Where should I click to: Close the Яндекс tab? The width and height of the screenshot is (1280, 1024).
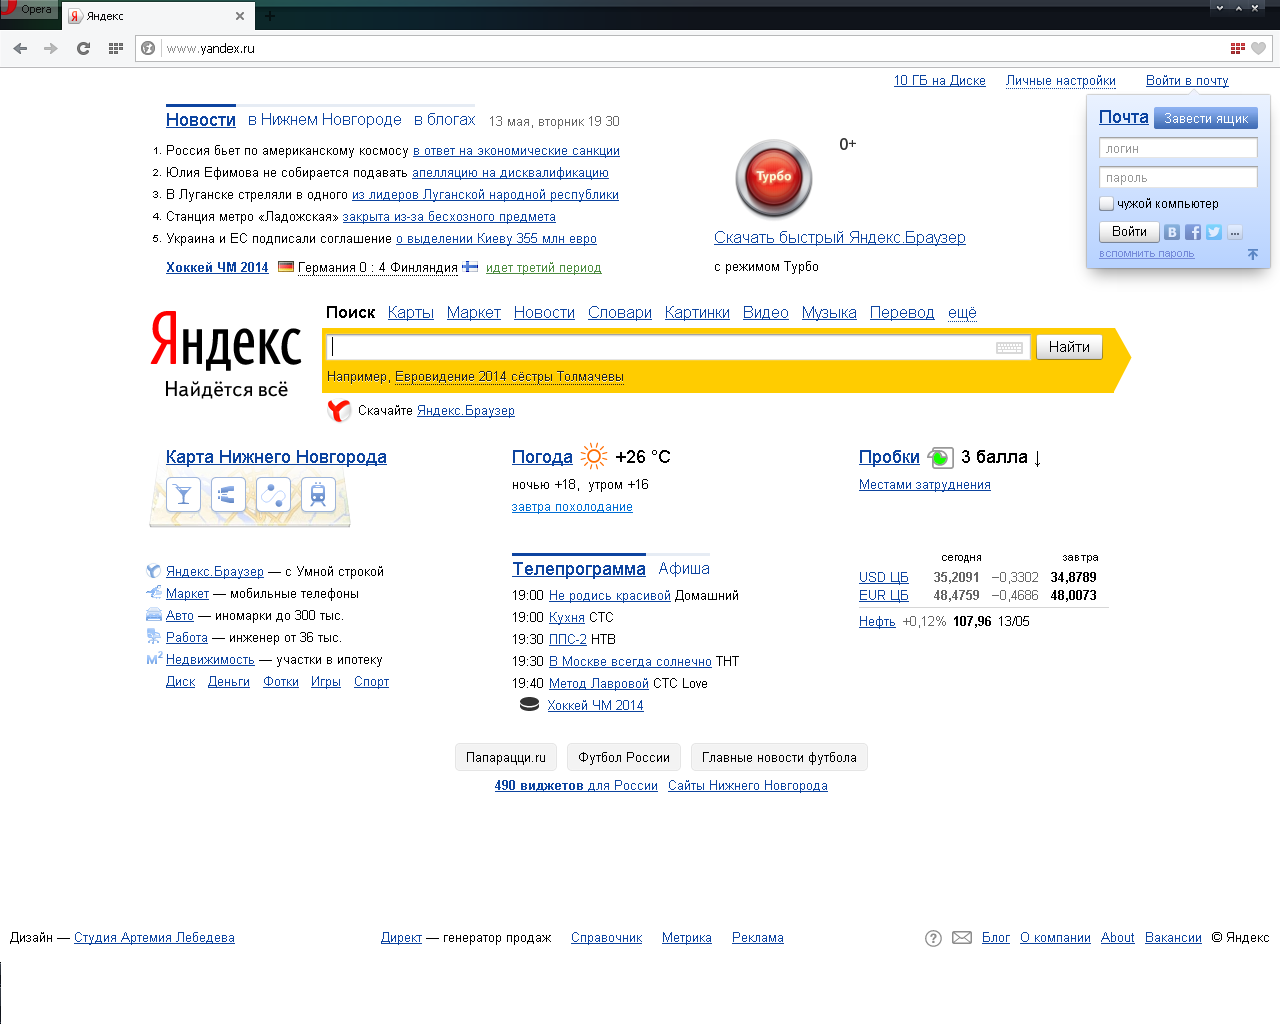[240, 16]
